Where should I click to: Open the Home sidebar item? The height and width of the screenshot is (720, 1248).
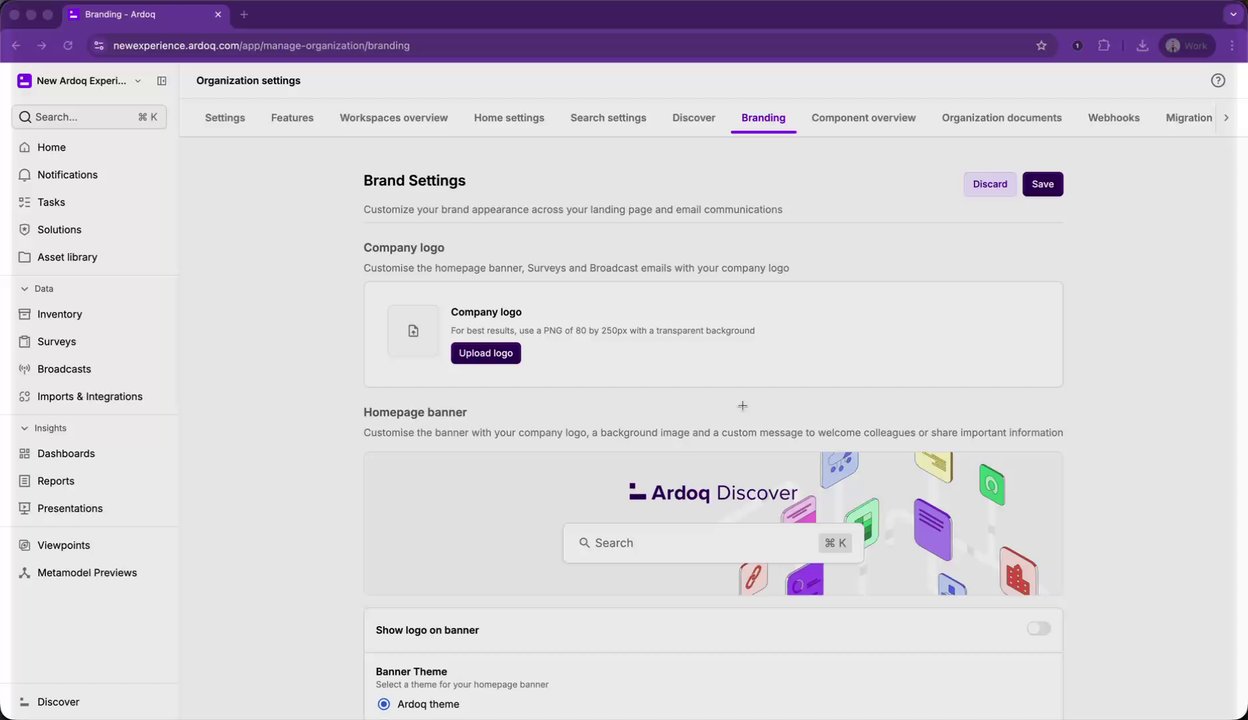point(51,147)
